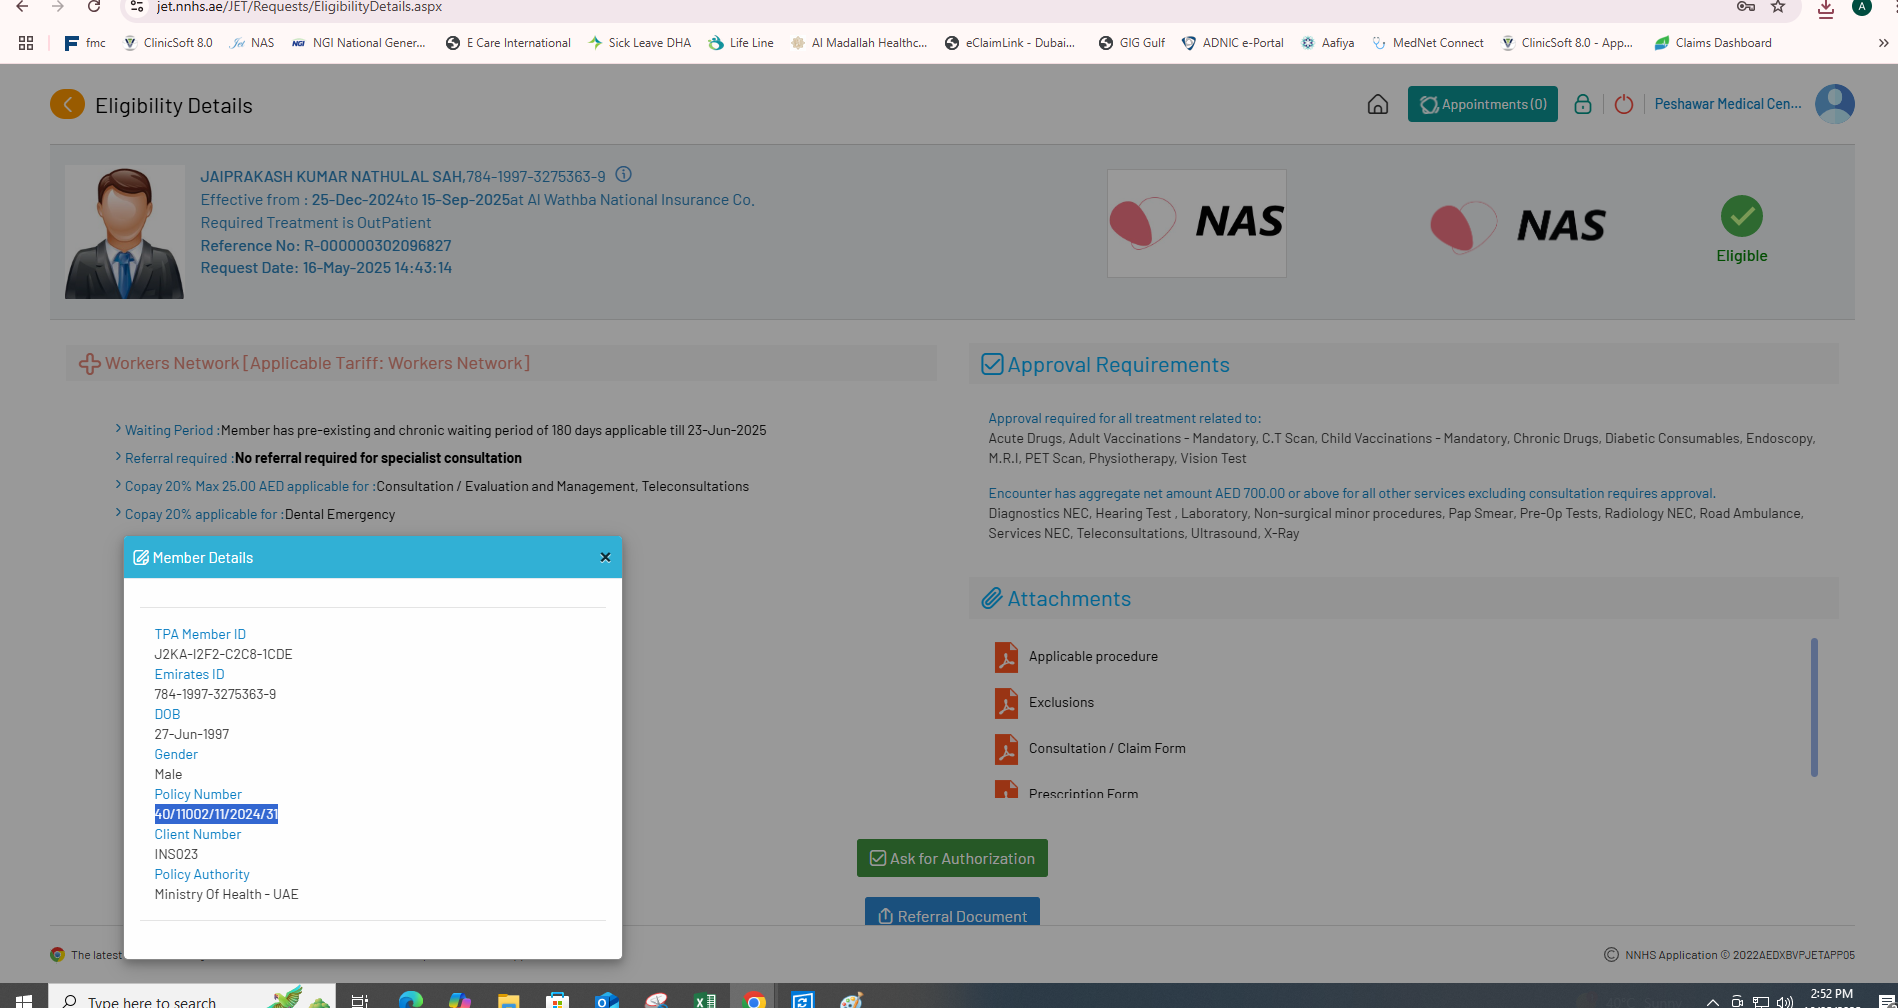Viewport: 1898px width, 1008px height.
Task: Click the boxed NAS logo thumbnail
Action: (1196, 223)
